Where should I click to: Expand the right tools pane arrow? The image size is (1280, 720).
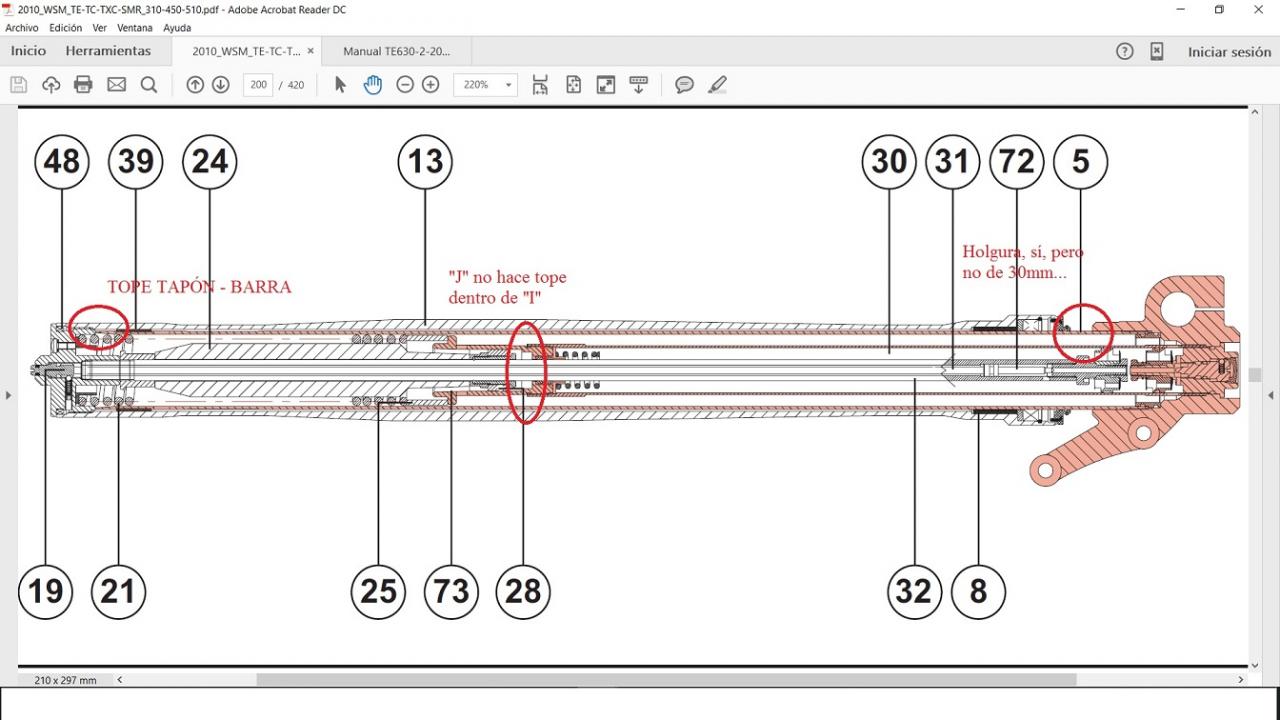coord(1271,395)
